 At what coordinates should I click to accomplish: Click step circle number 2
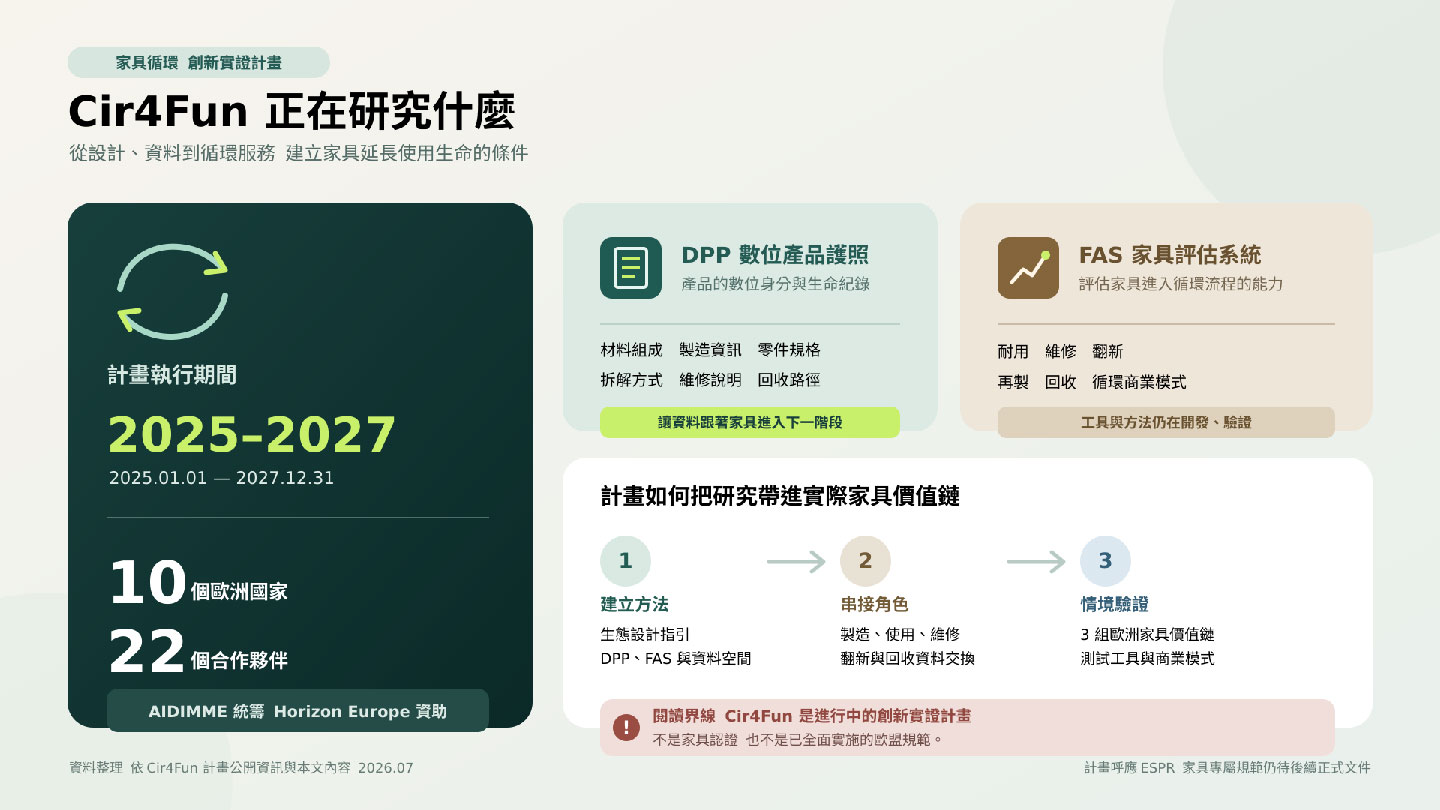click(x=865, y=561)
